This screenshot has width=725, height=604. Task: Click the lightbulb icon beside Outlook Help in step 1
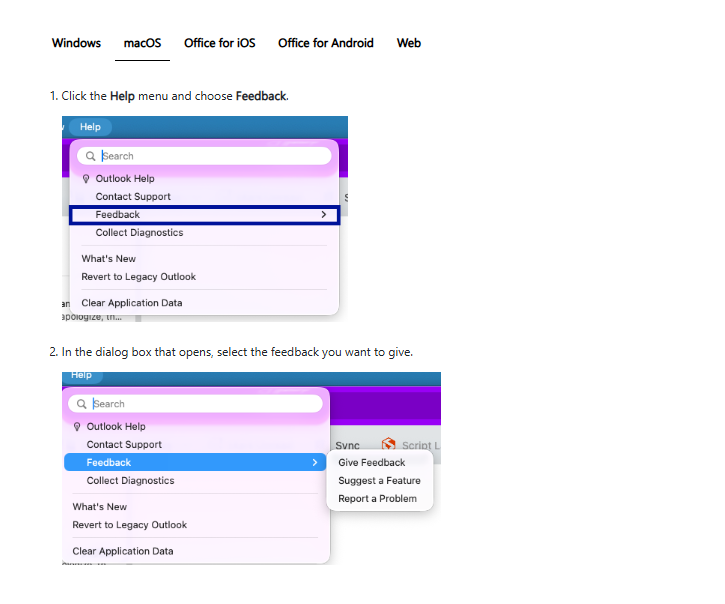(86, 179)
